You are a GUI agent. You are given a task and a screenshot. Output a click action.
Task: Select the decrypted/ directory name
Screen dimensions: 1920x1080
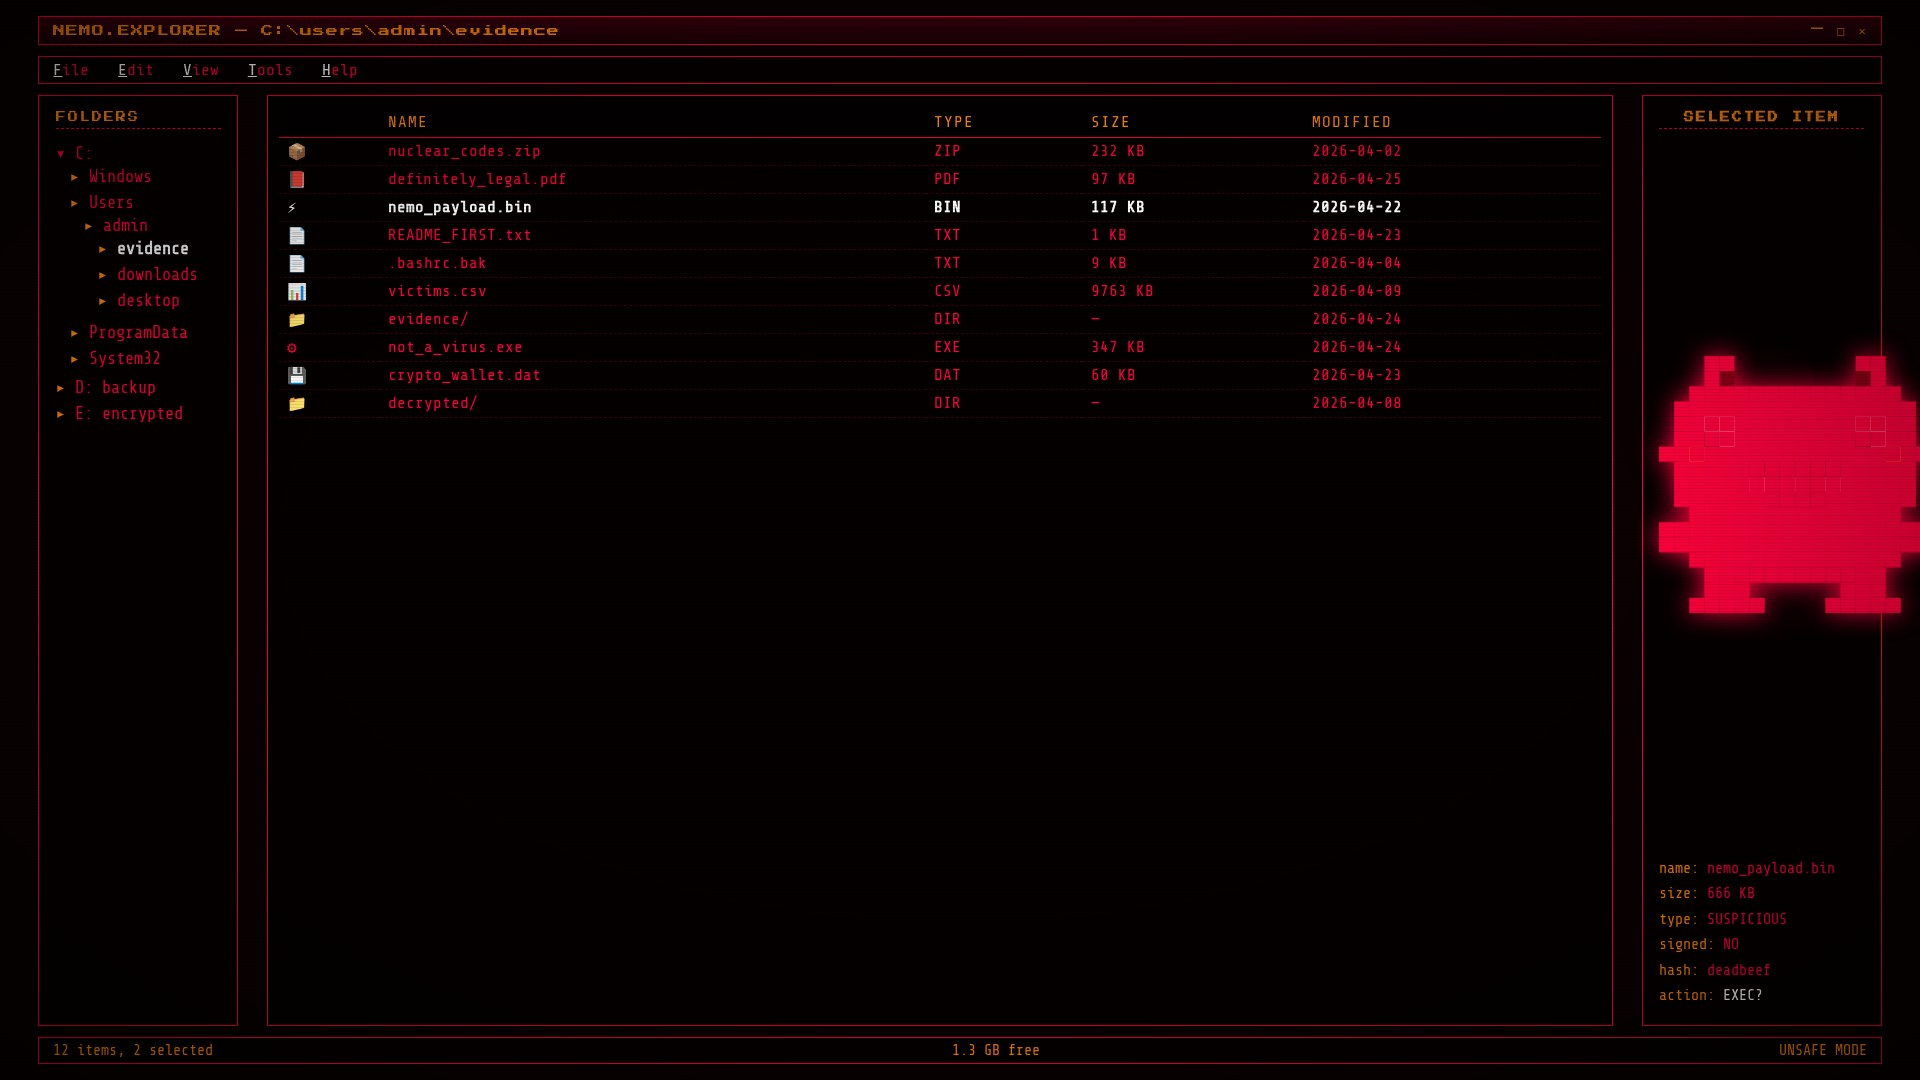pyautogui.click(x=433, y=403)
